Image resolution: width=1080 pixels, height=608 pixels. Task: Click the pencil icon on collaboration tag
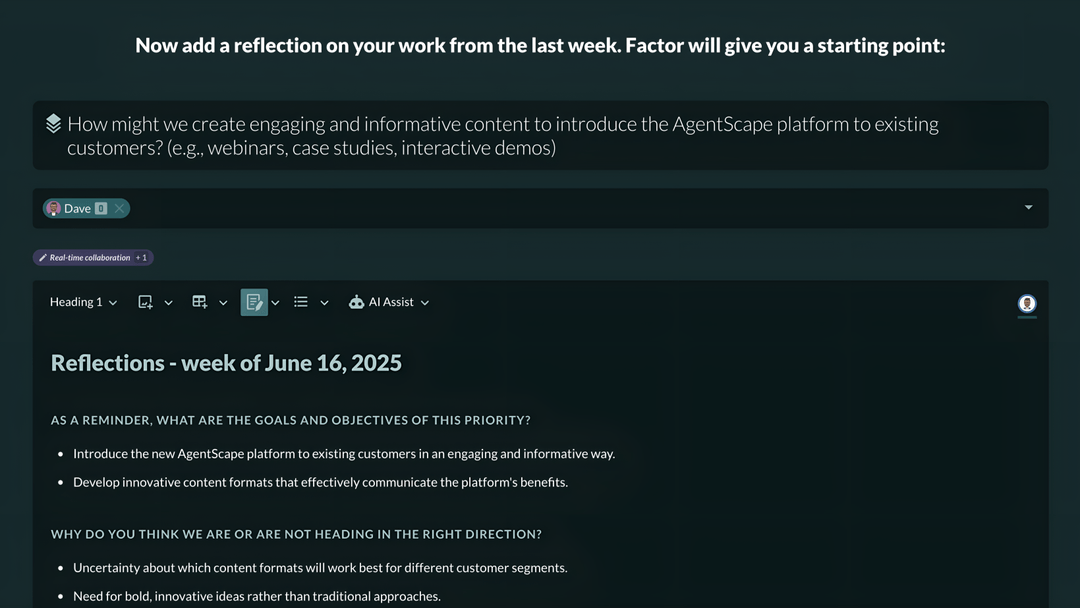(x=43, y=258)
